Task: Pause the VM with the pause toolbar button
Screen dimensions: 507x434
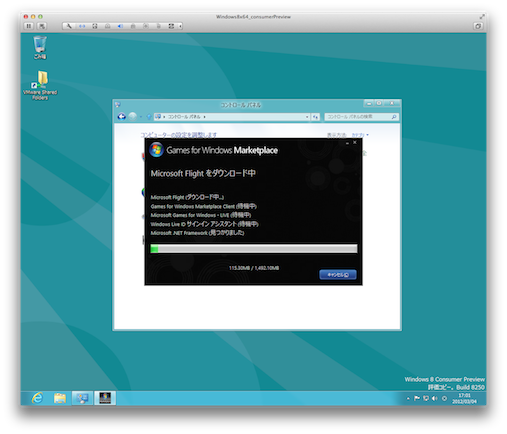Action: click(x=29, y=26)
